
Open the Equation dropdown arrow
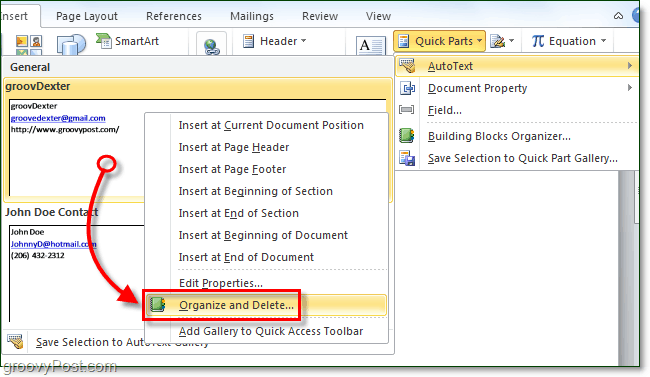coord(603,41)
